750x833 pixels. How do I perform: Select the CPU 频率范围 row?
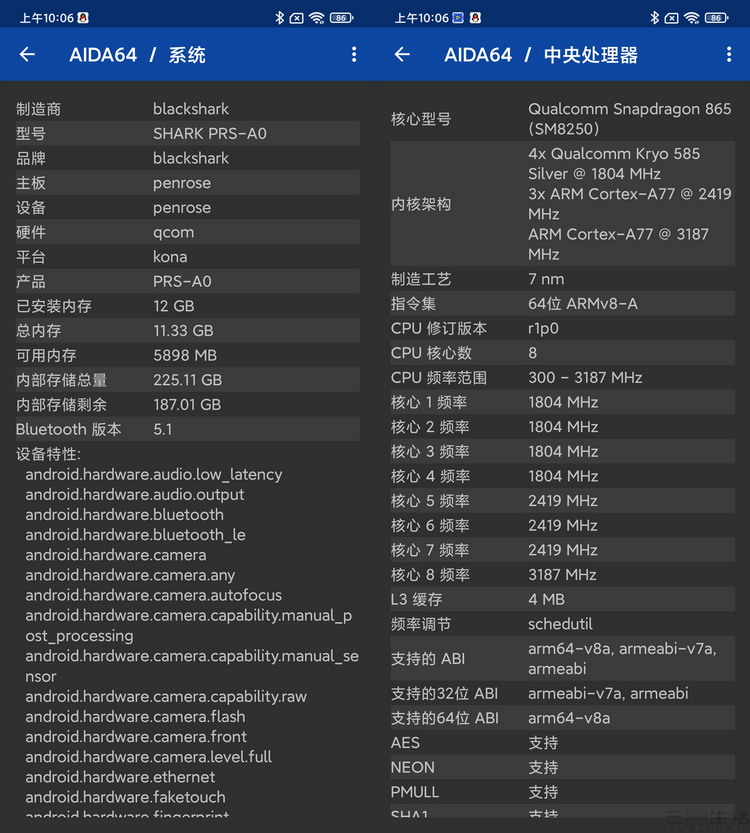[562, 378]
